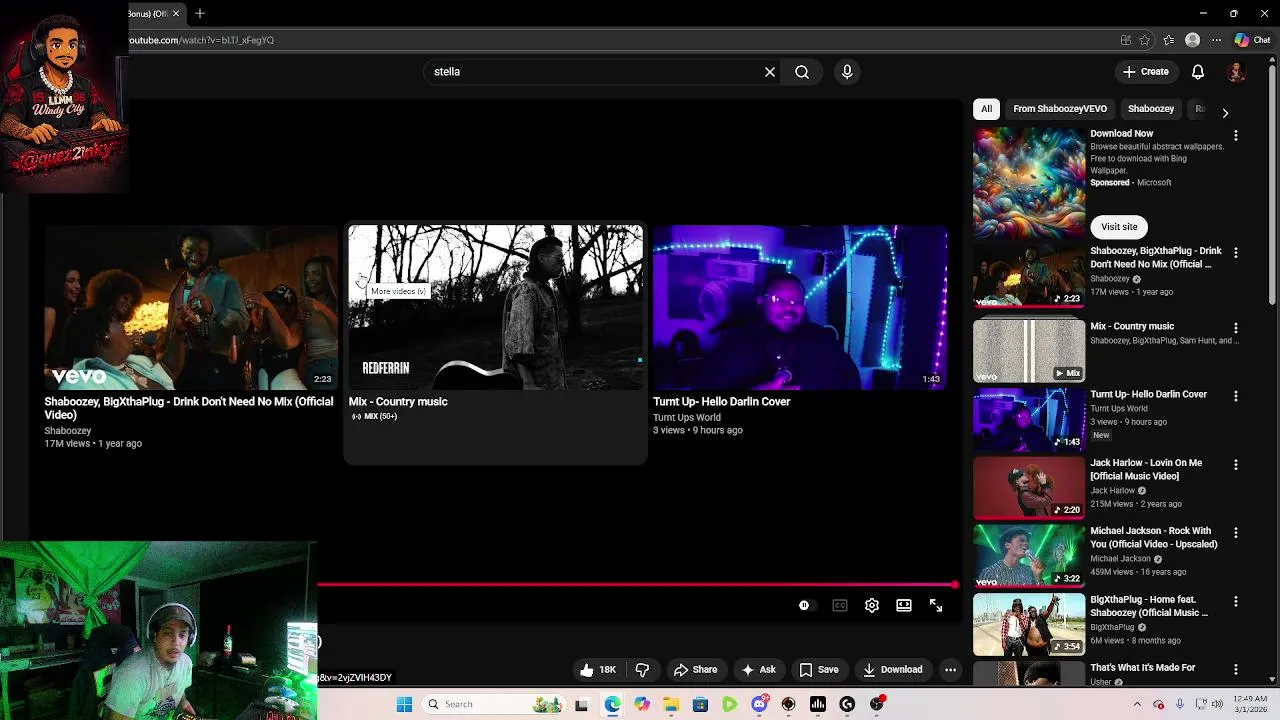Open Bing Wallpaper ad thumbnail
This screenshot has width=1280, height=720.
pos(1029,182)
